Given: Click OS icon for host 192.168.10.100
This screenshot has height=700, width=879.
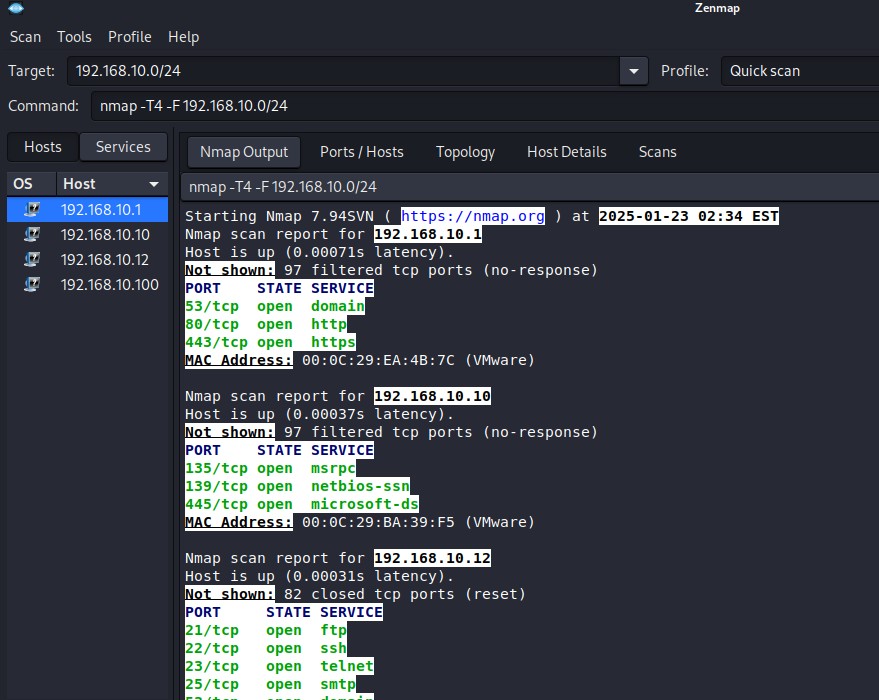Looking at the screenshot, I should click(32, 285).
